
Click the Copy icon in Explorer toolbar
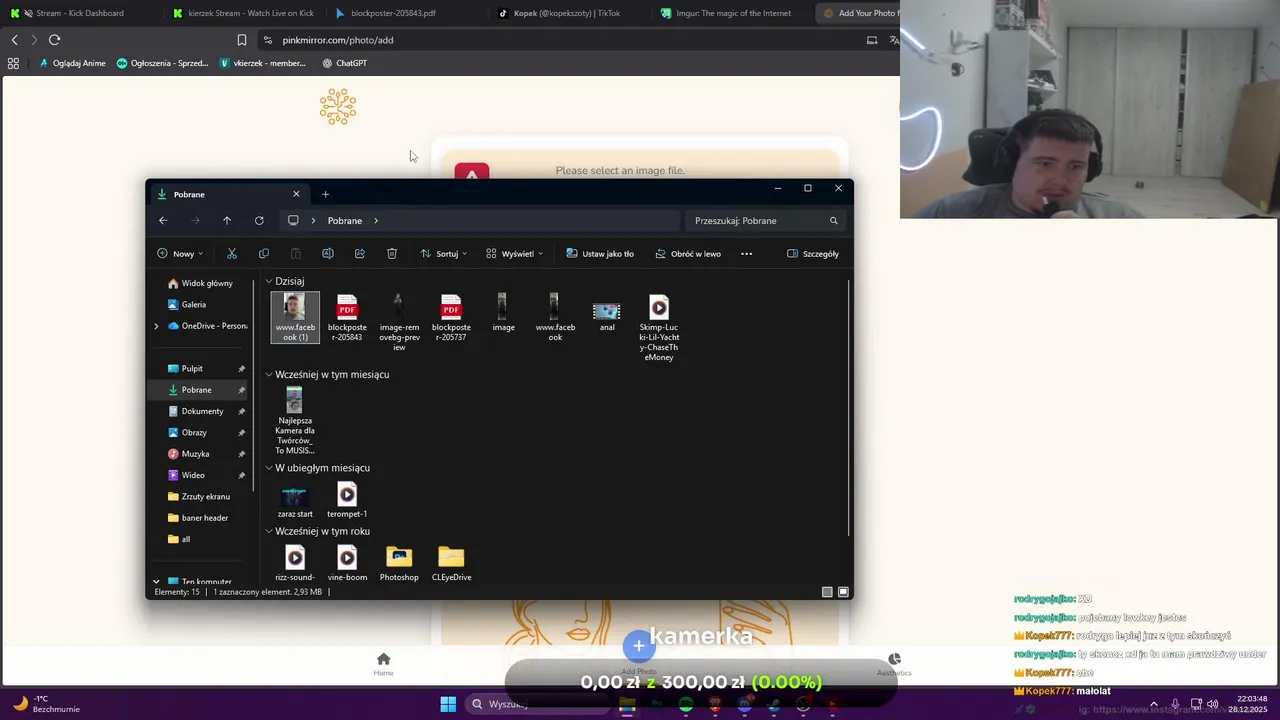[x=264, y=254]
